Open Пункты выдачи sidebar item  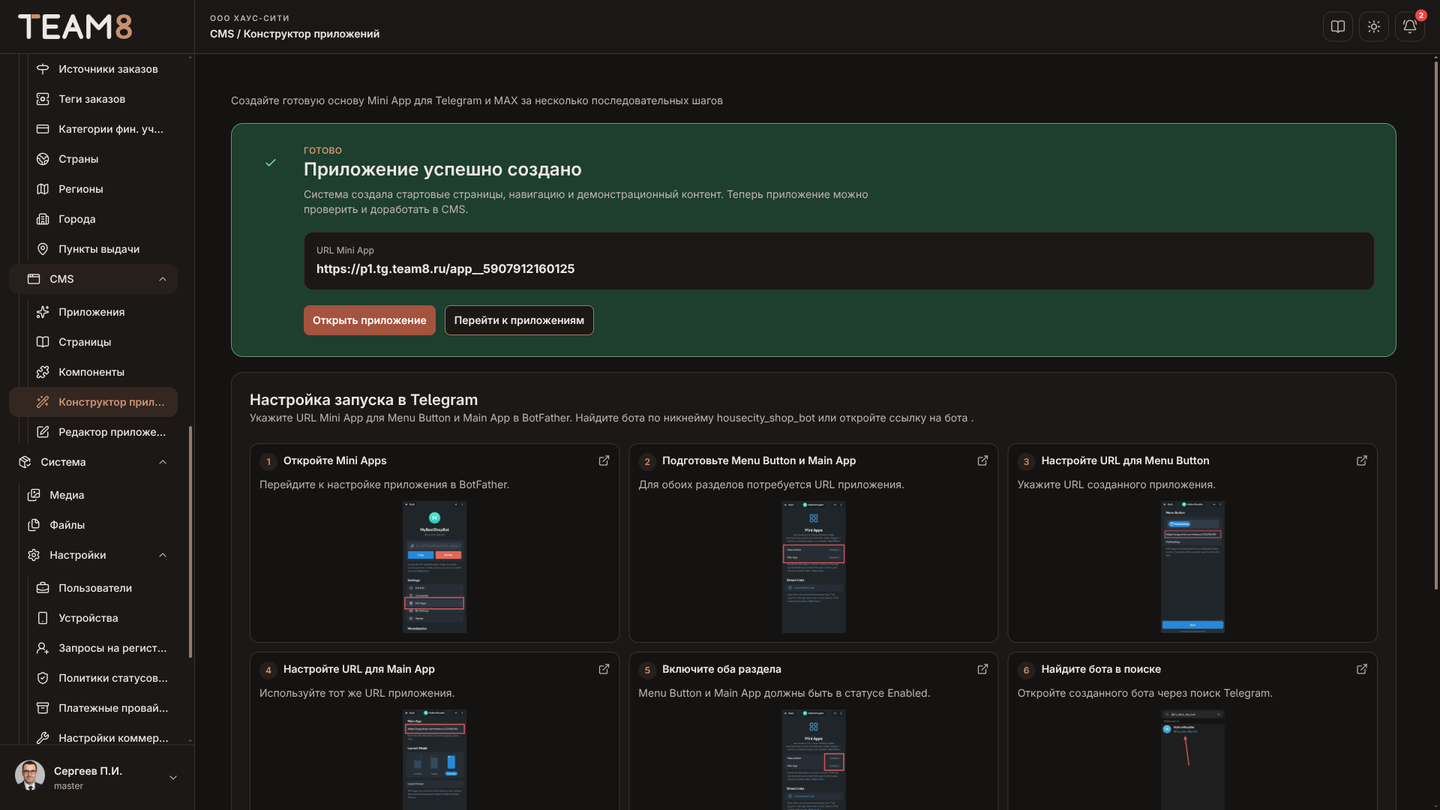tap(98, 249)
